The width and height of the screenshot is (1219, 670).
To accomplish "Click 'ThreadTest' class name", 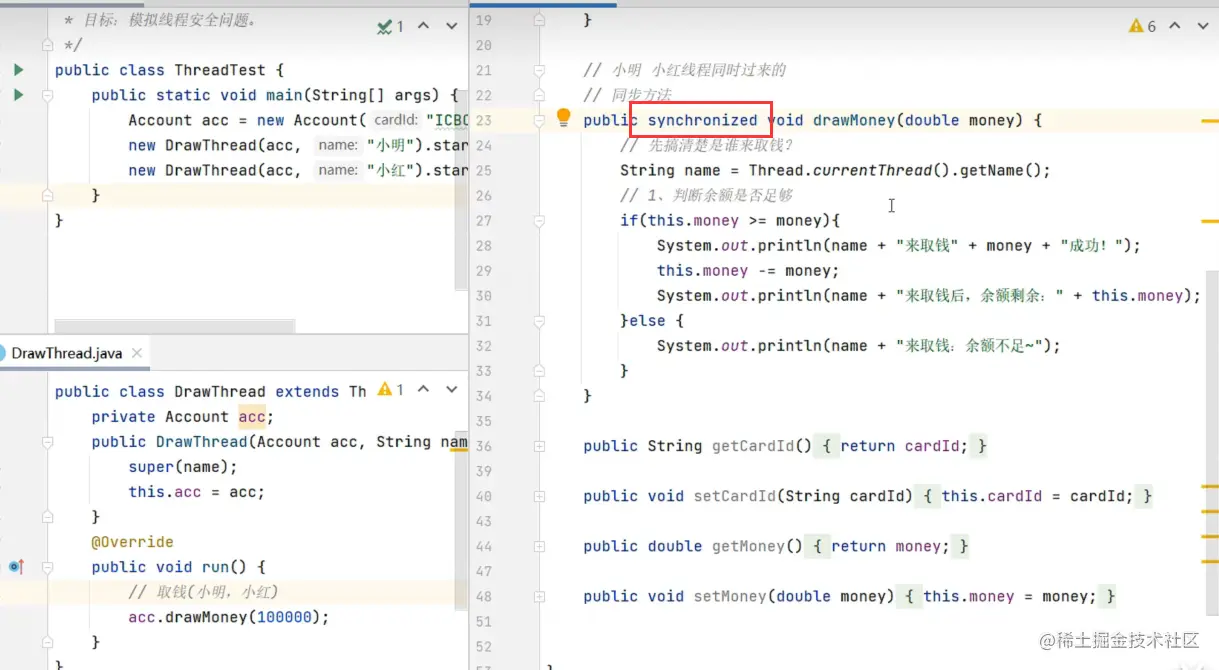I will tap(220, 70).
